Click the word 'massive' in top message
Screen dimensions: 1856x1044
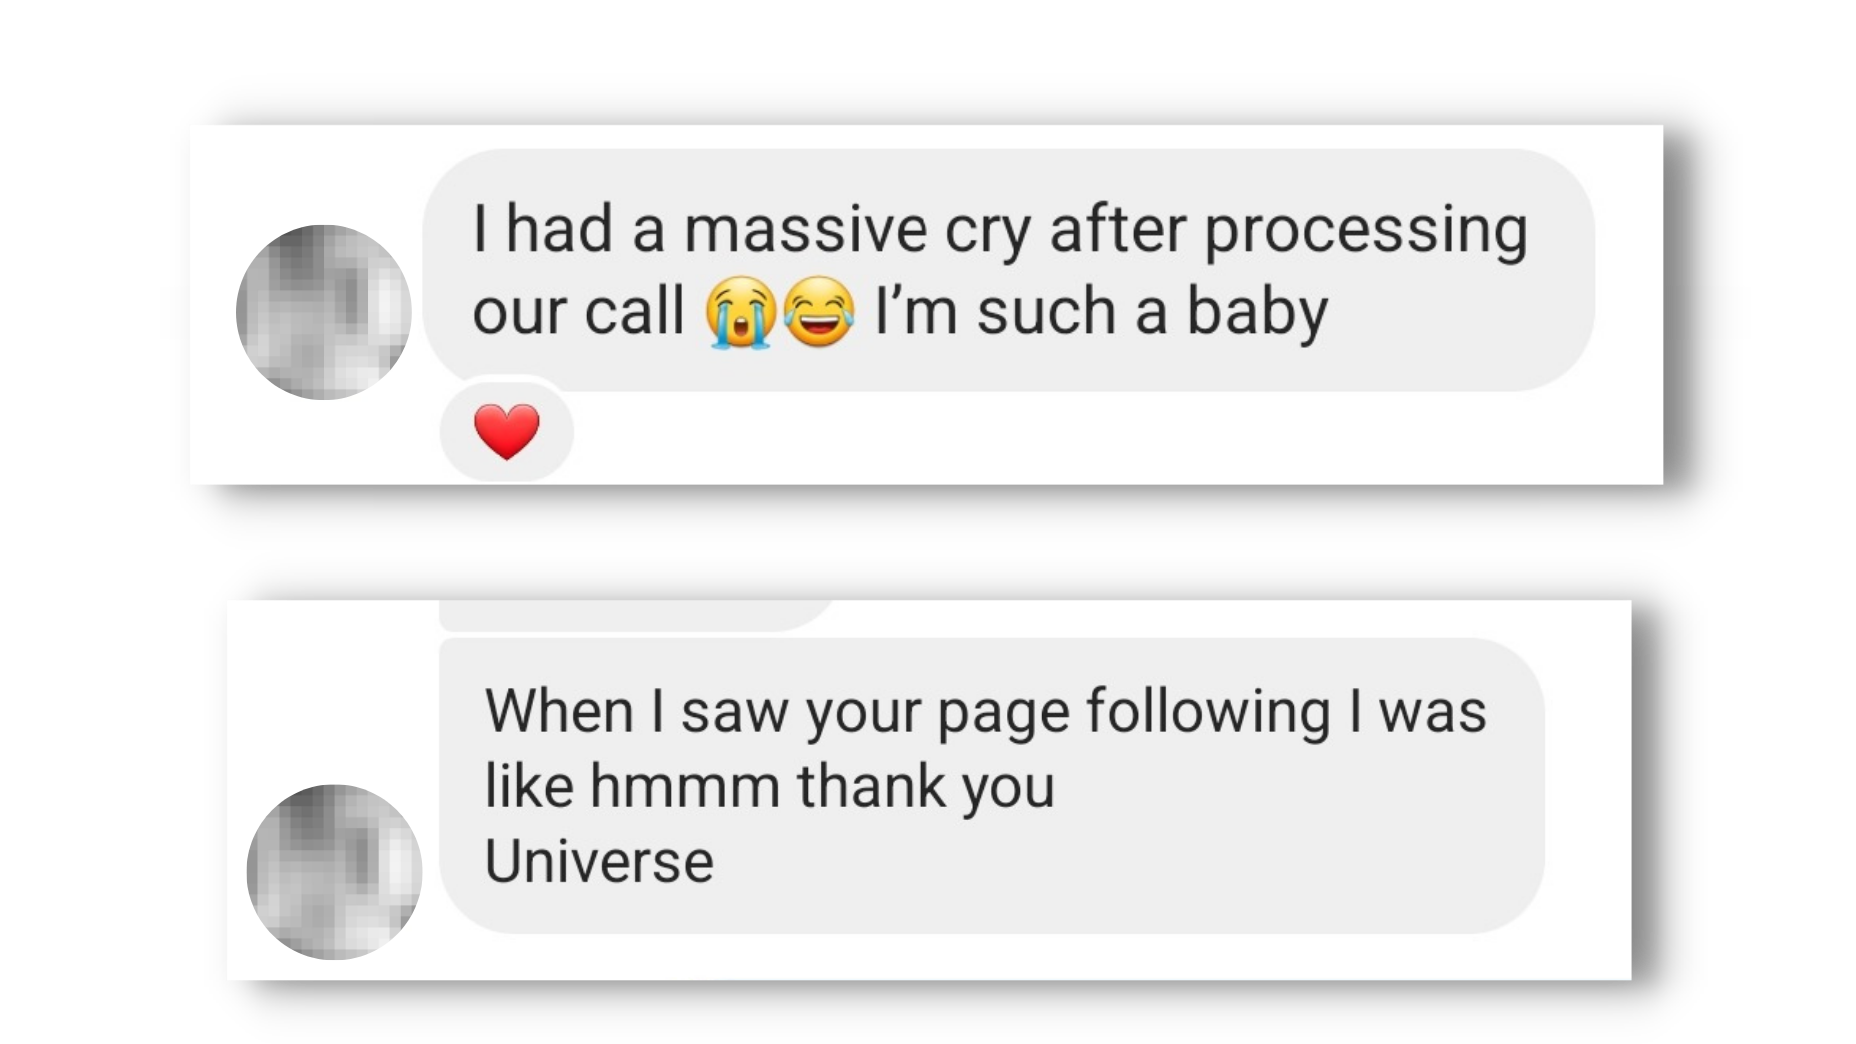coord(805,230)
